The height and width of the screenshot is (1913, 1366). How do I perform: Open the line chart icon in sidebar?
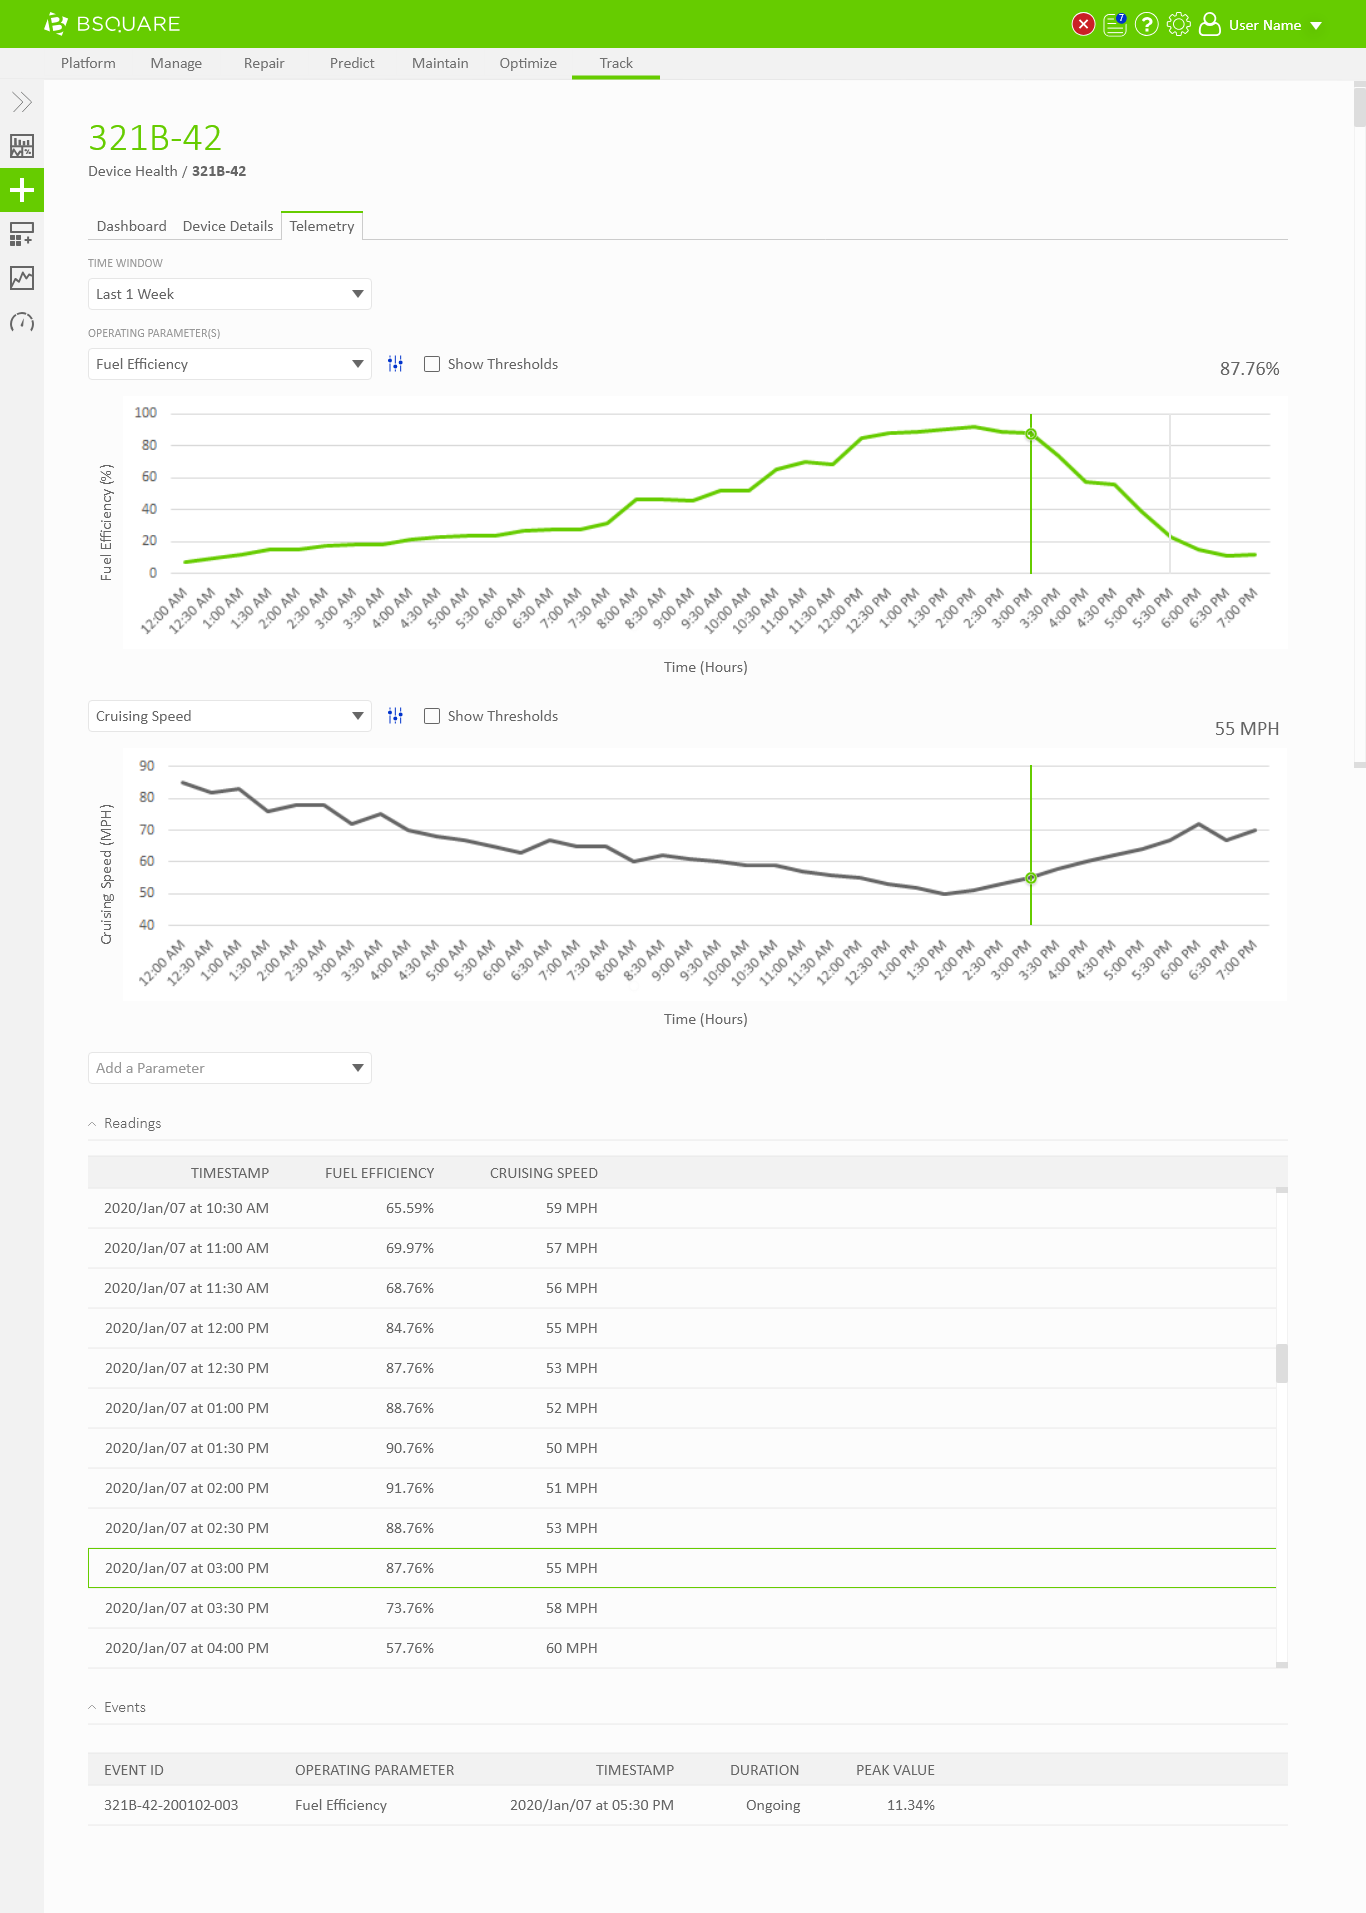pyautogui.click(x=22, y=278)
